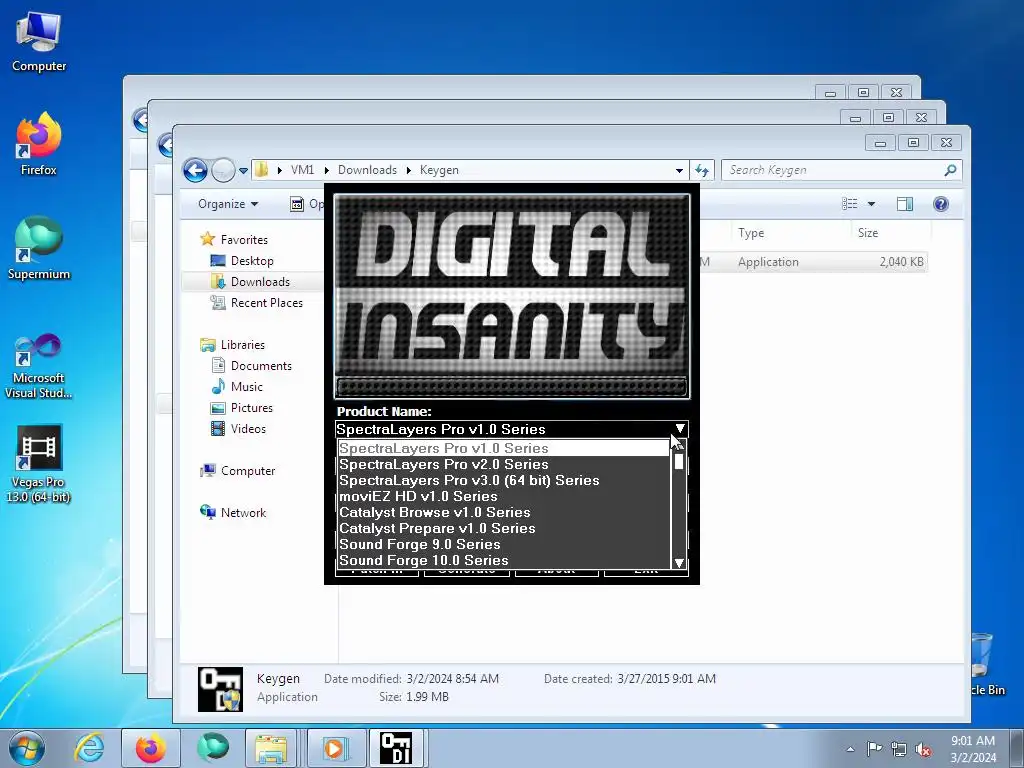Click product list scrollbar down arrow
The width and height of the screenshot is (1024, 768).
pyautogui.click(x=679, y=562)
